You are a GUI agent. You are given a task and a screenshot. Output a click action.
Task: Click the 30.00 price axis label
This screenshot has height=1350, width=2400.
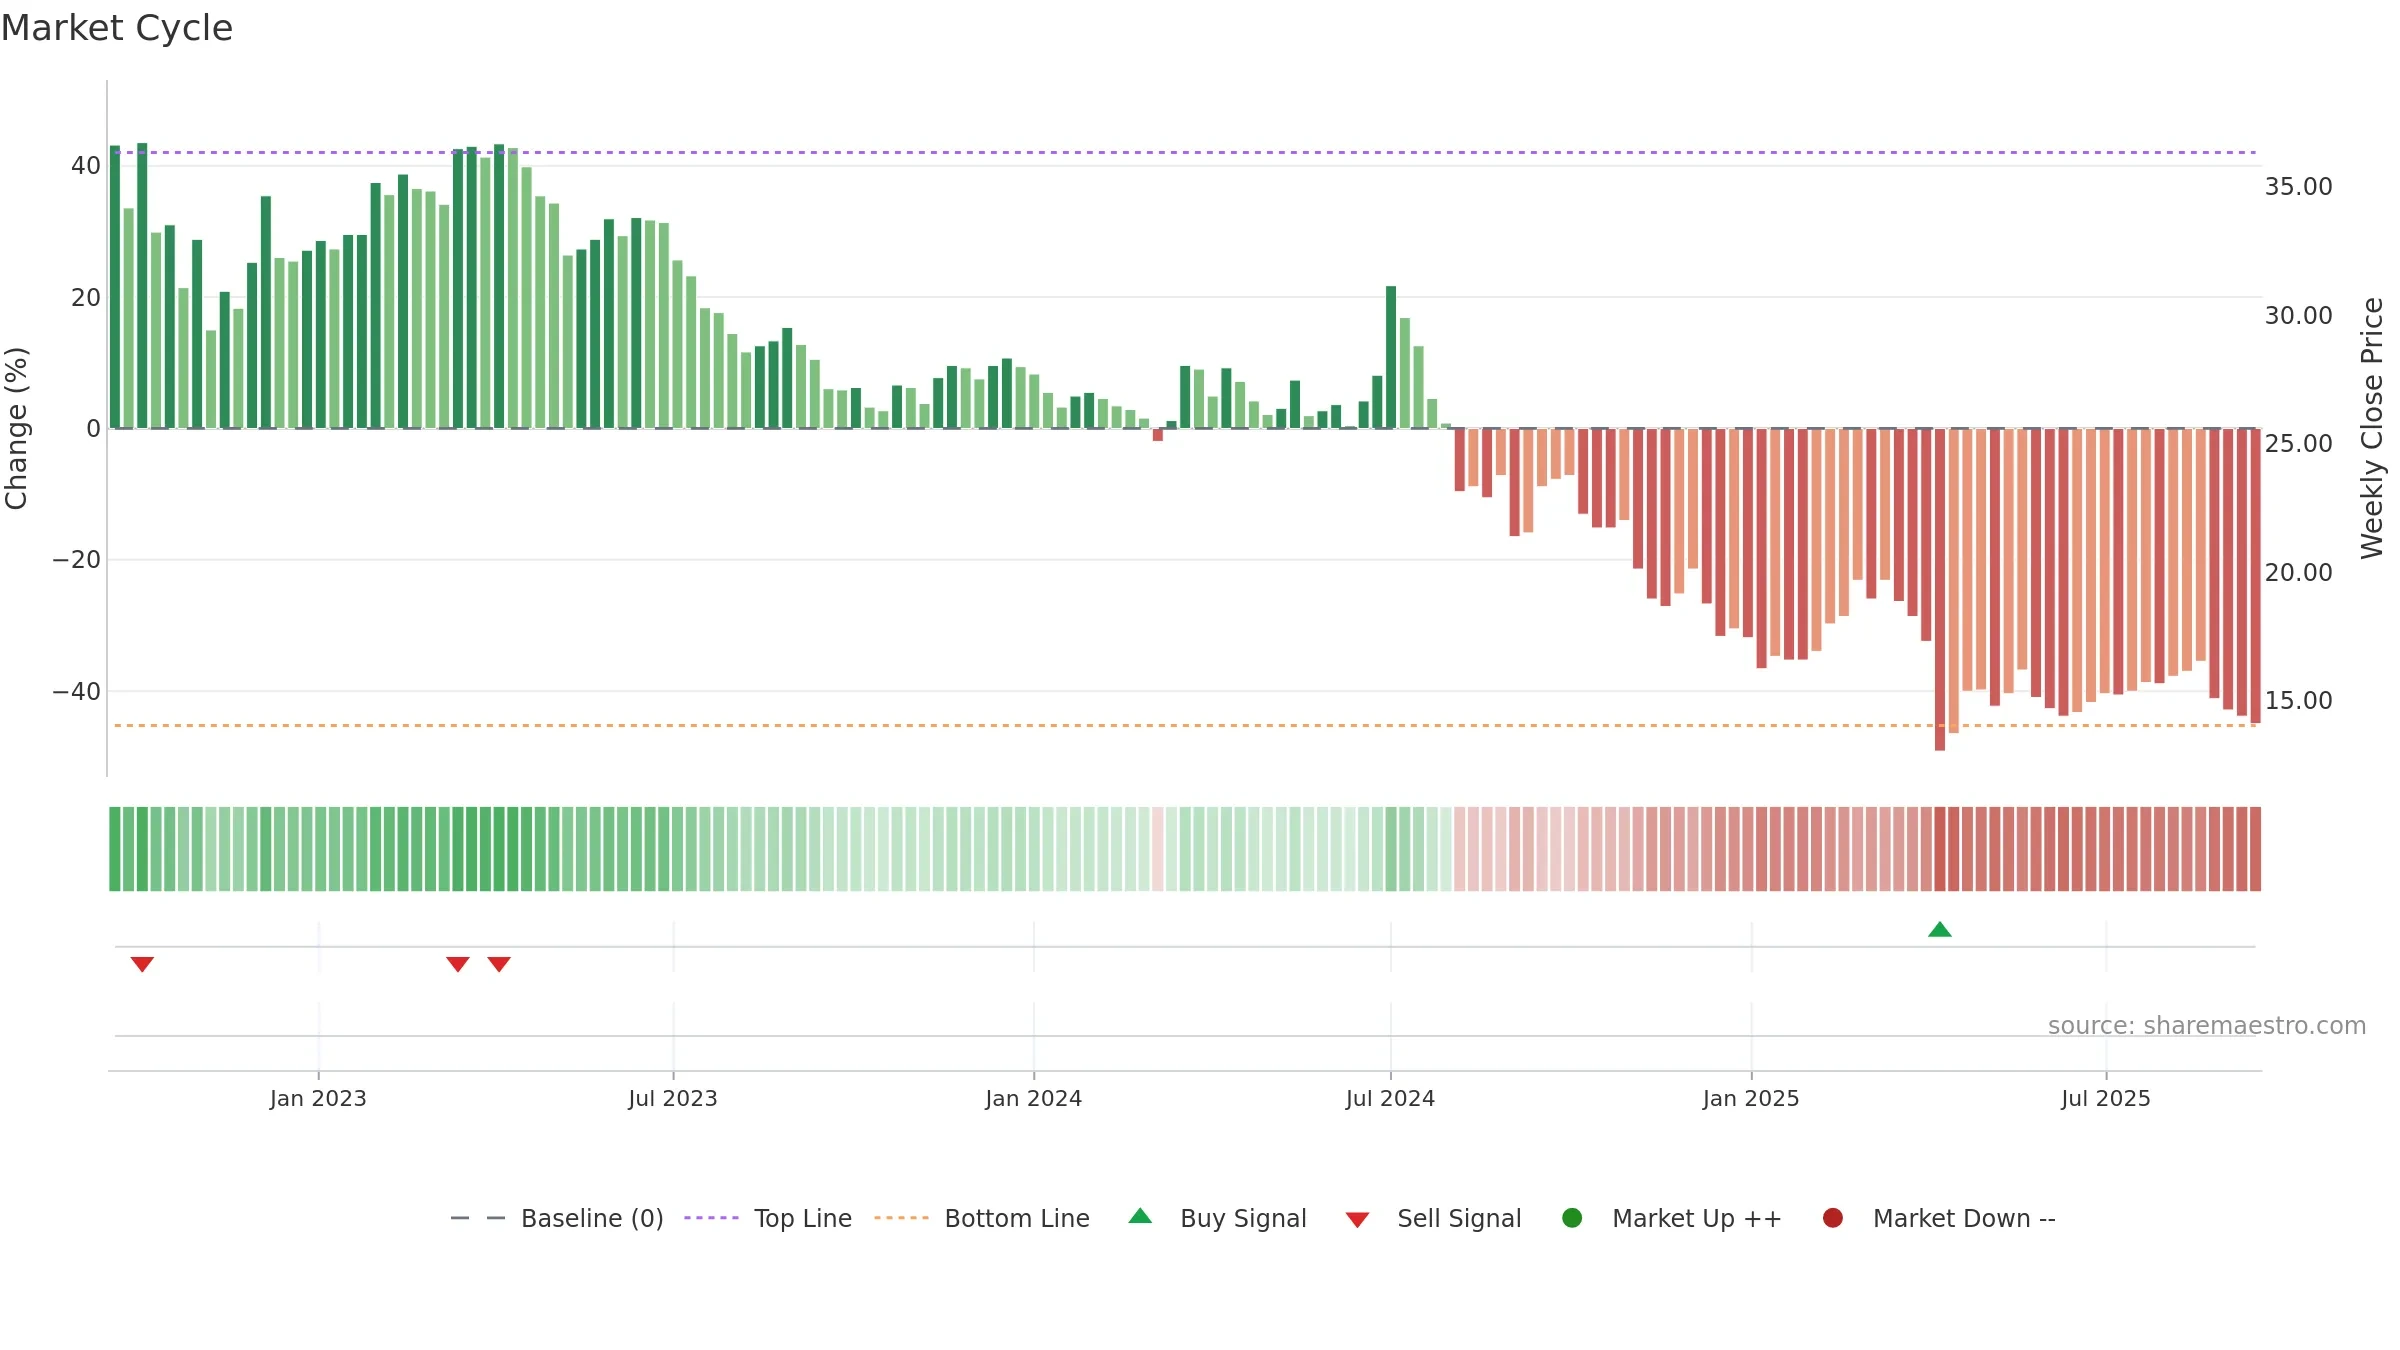click(x=2298, y=316)
